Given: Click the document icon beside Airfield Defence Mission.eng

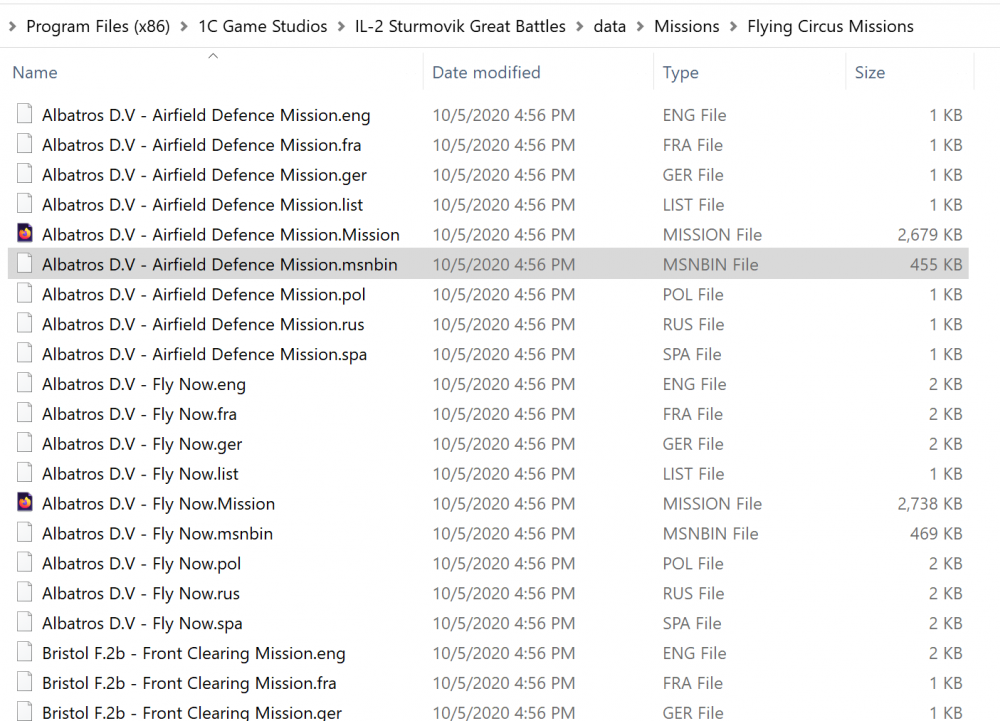Looking at the screenshot, I should coord(24,115).
